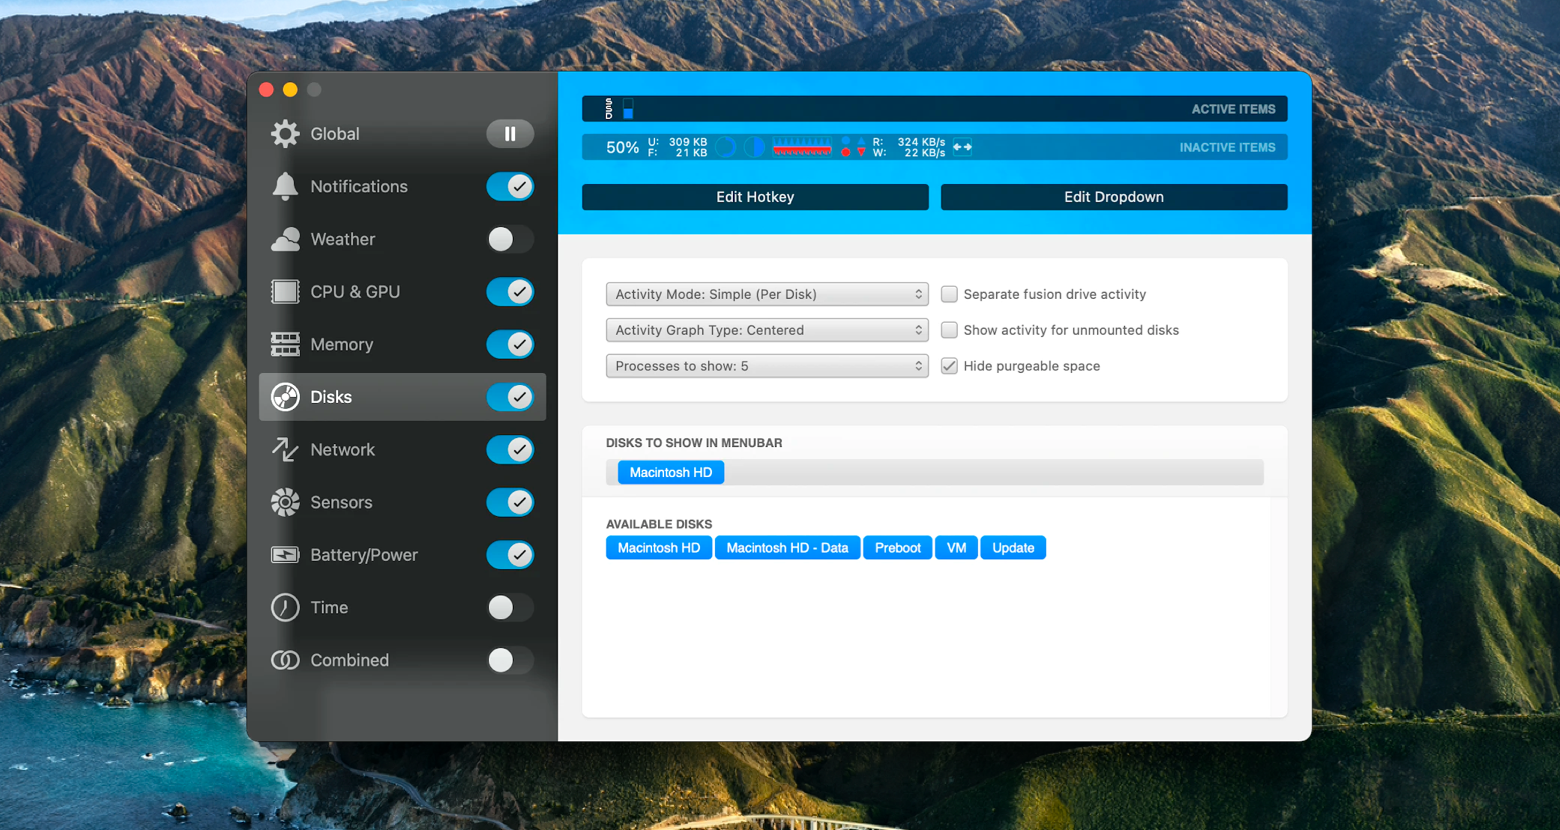Select the Weather cloud icon
Screen dimensions: 1560x830
[x=285, y=239]
